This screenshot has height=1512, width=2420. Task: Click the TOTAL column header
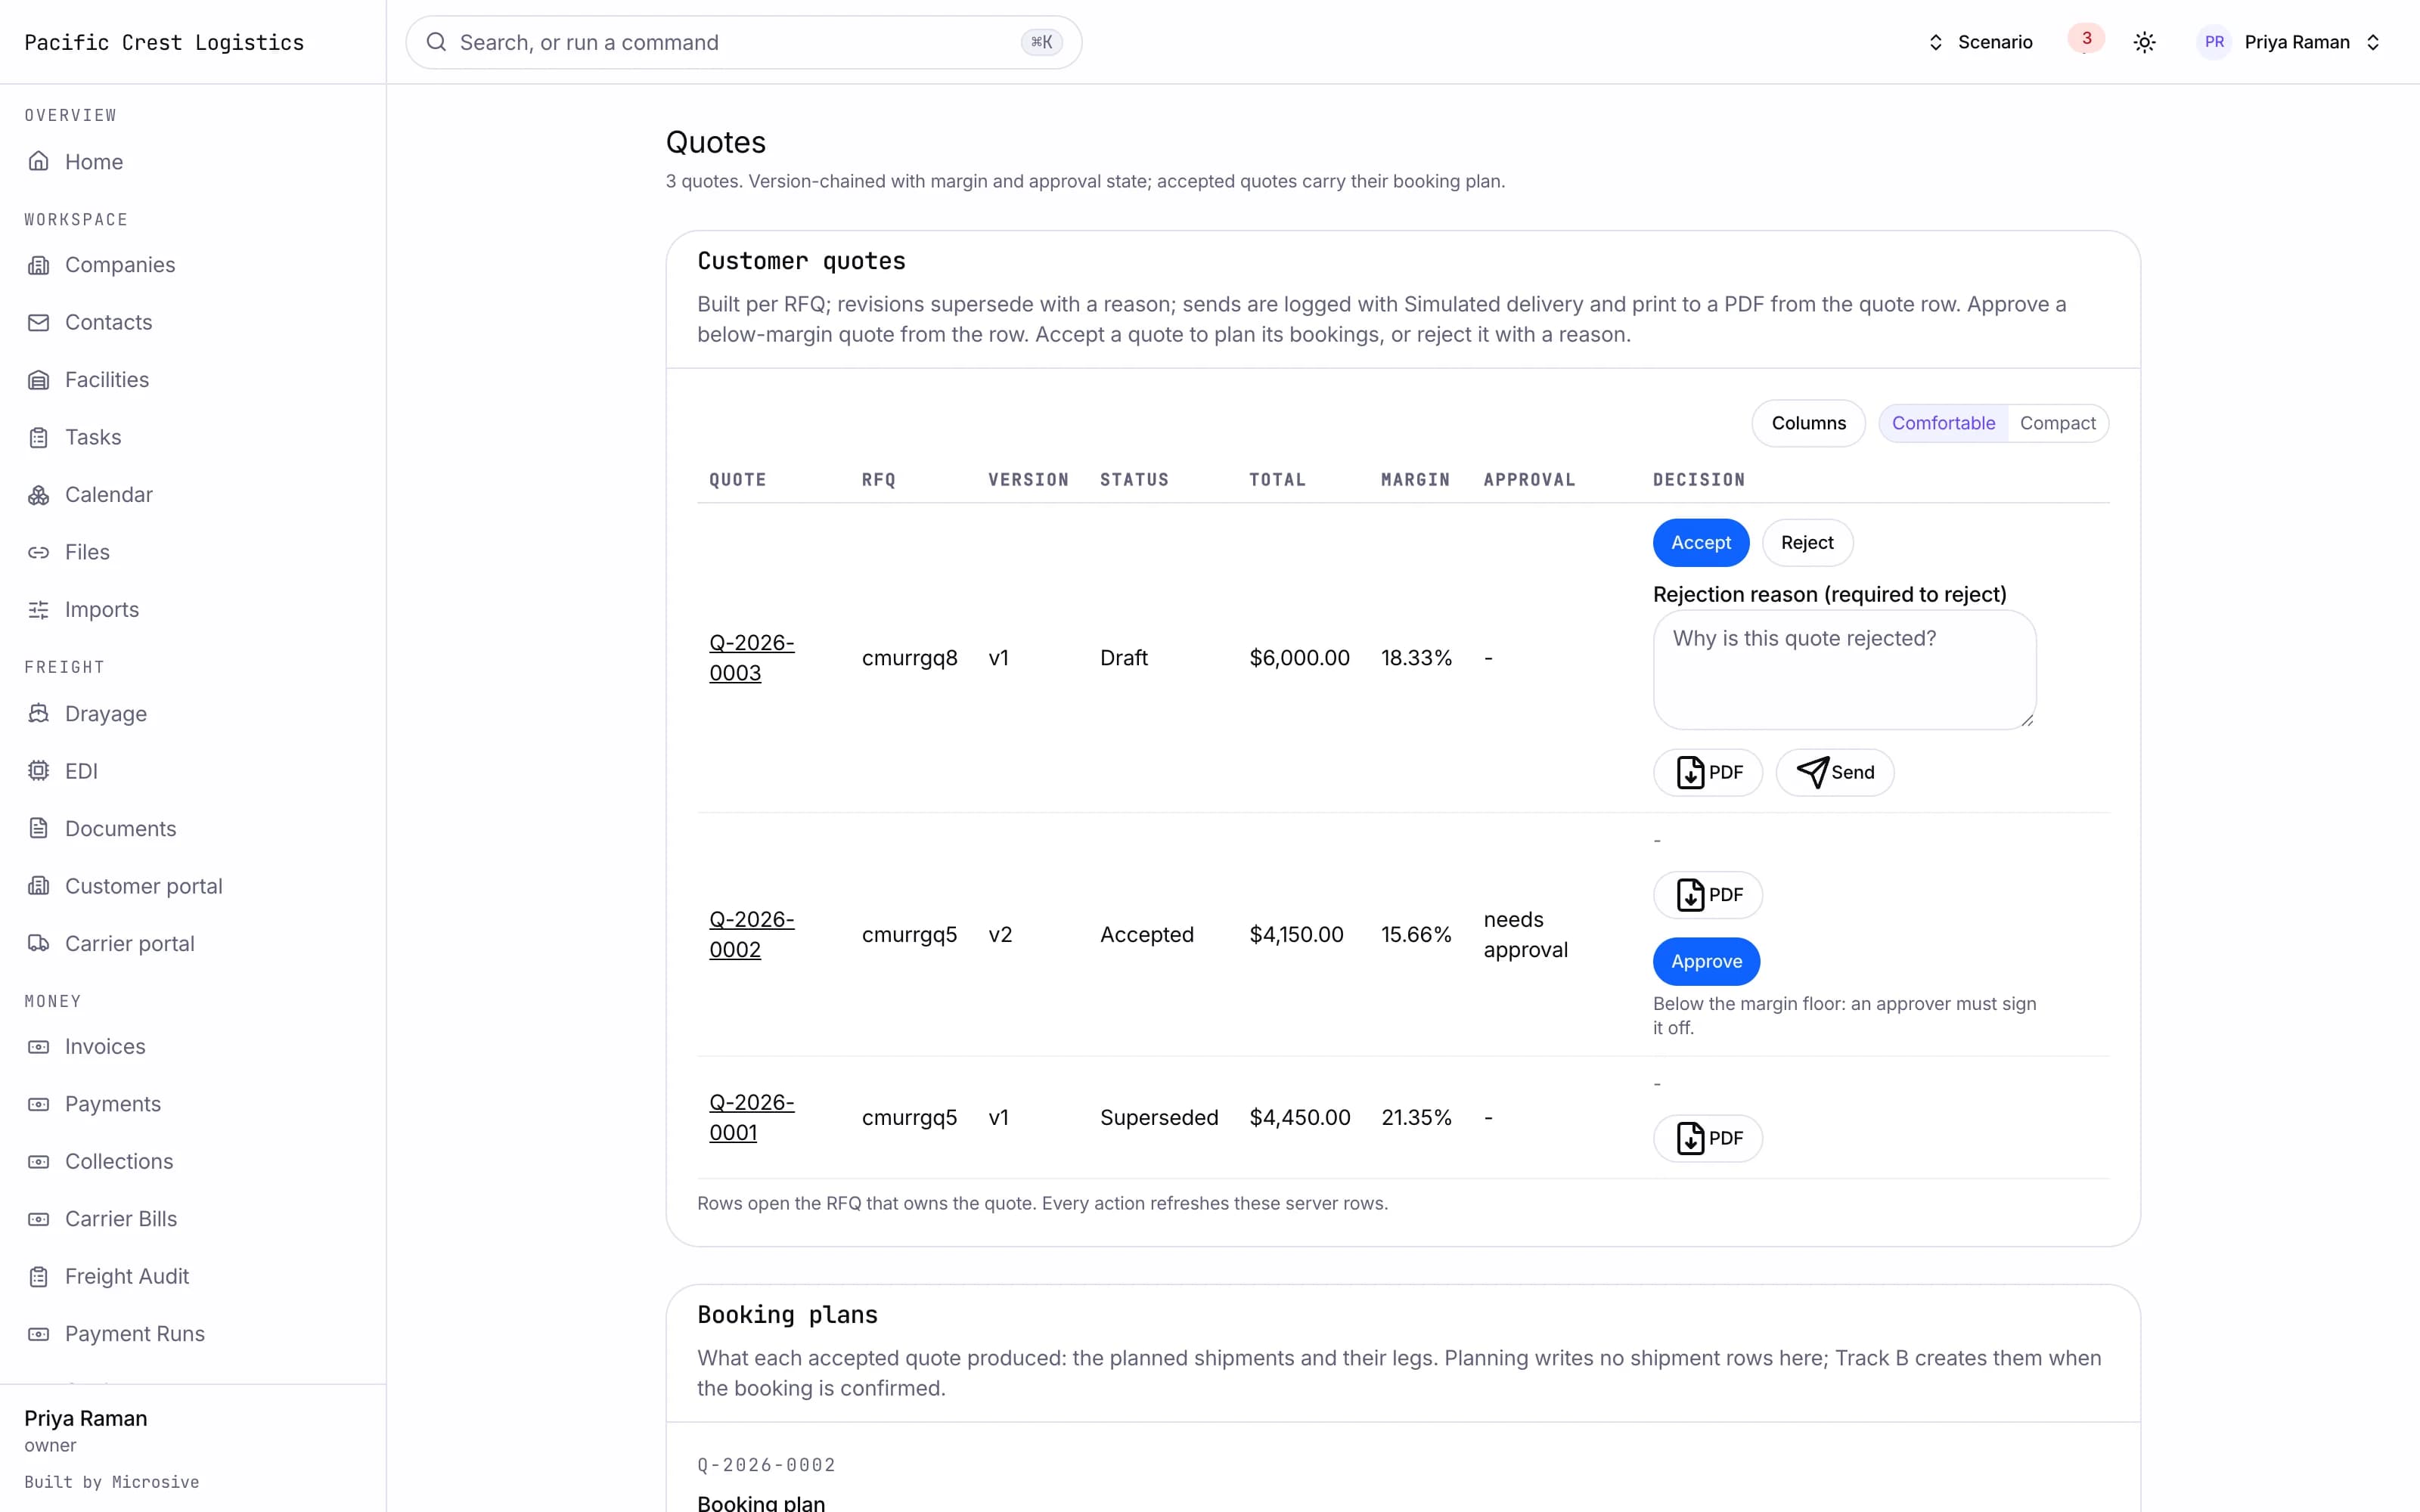1277,480
